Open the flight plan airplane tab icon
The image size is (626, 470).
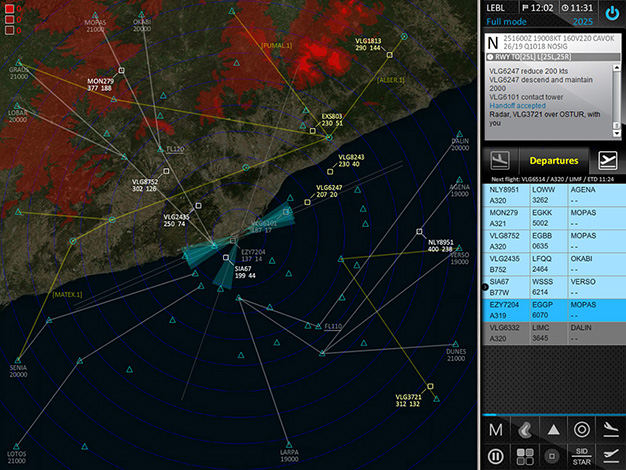point(606,161)
